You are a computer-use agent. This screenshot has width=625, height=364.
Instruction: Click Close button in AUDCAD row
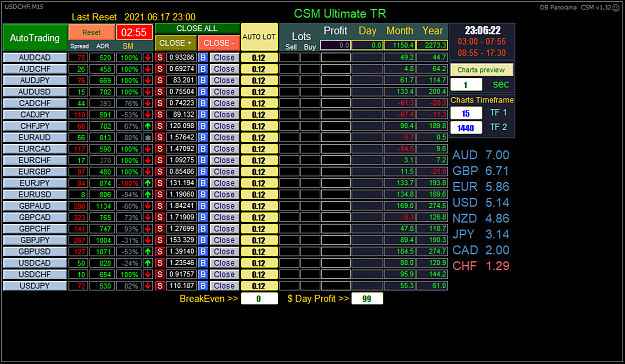click(224, 57)
